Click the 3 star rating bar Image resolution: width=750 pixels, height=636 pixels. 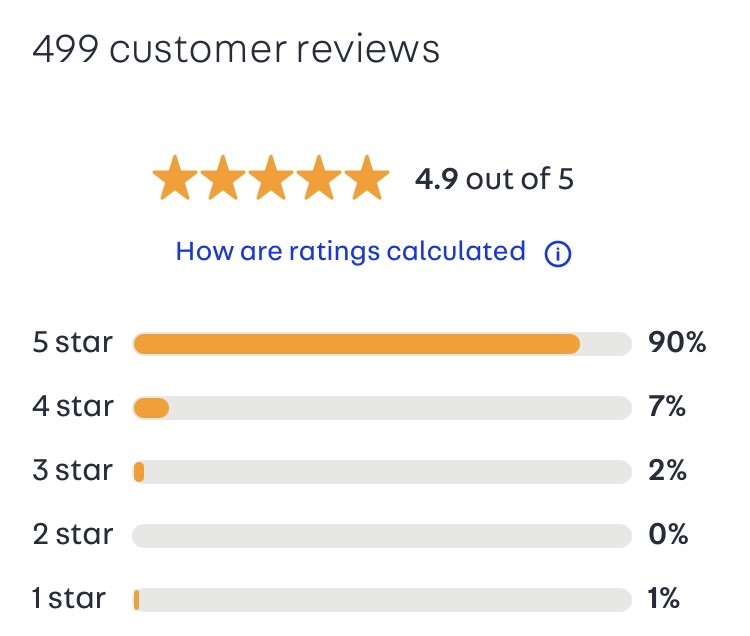pyautogui.click(x=382, y=472)
